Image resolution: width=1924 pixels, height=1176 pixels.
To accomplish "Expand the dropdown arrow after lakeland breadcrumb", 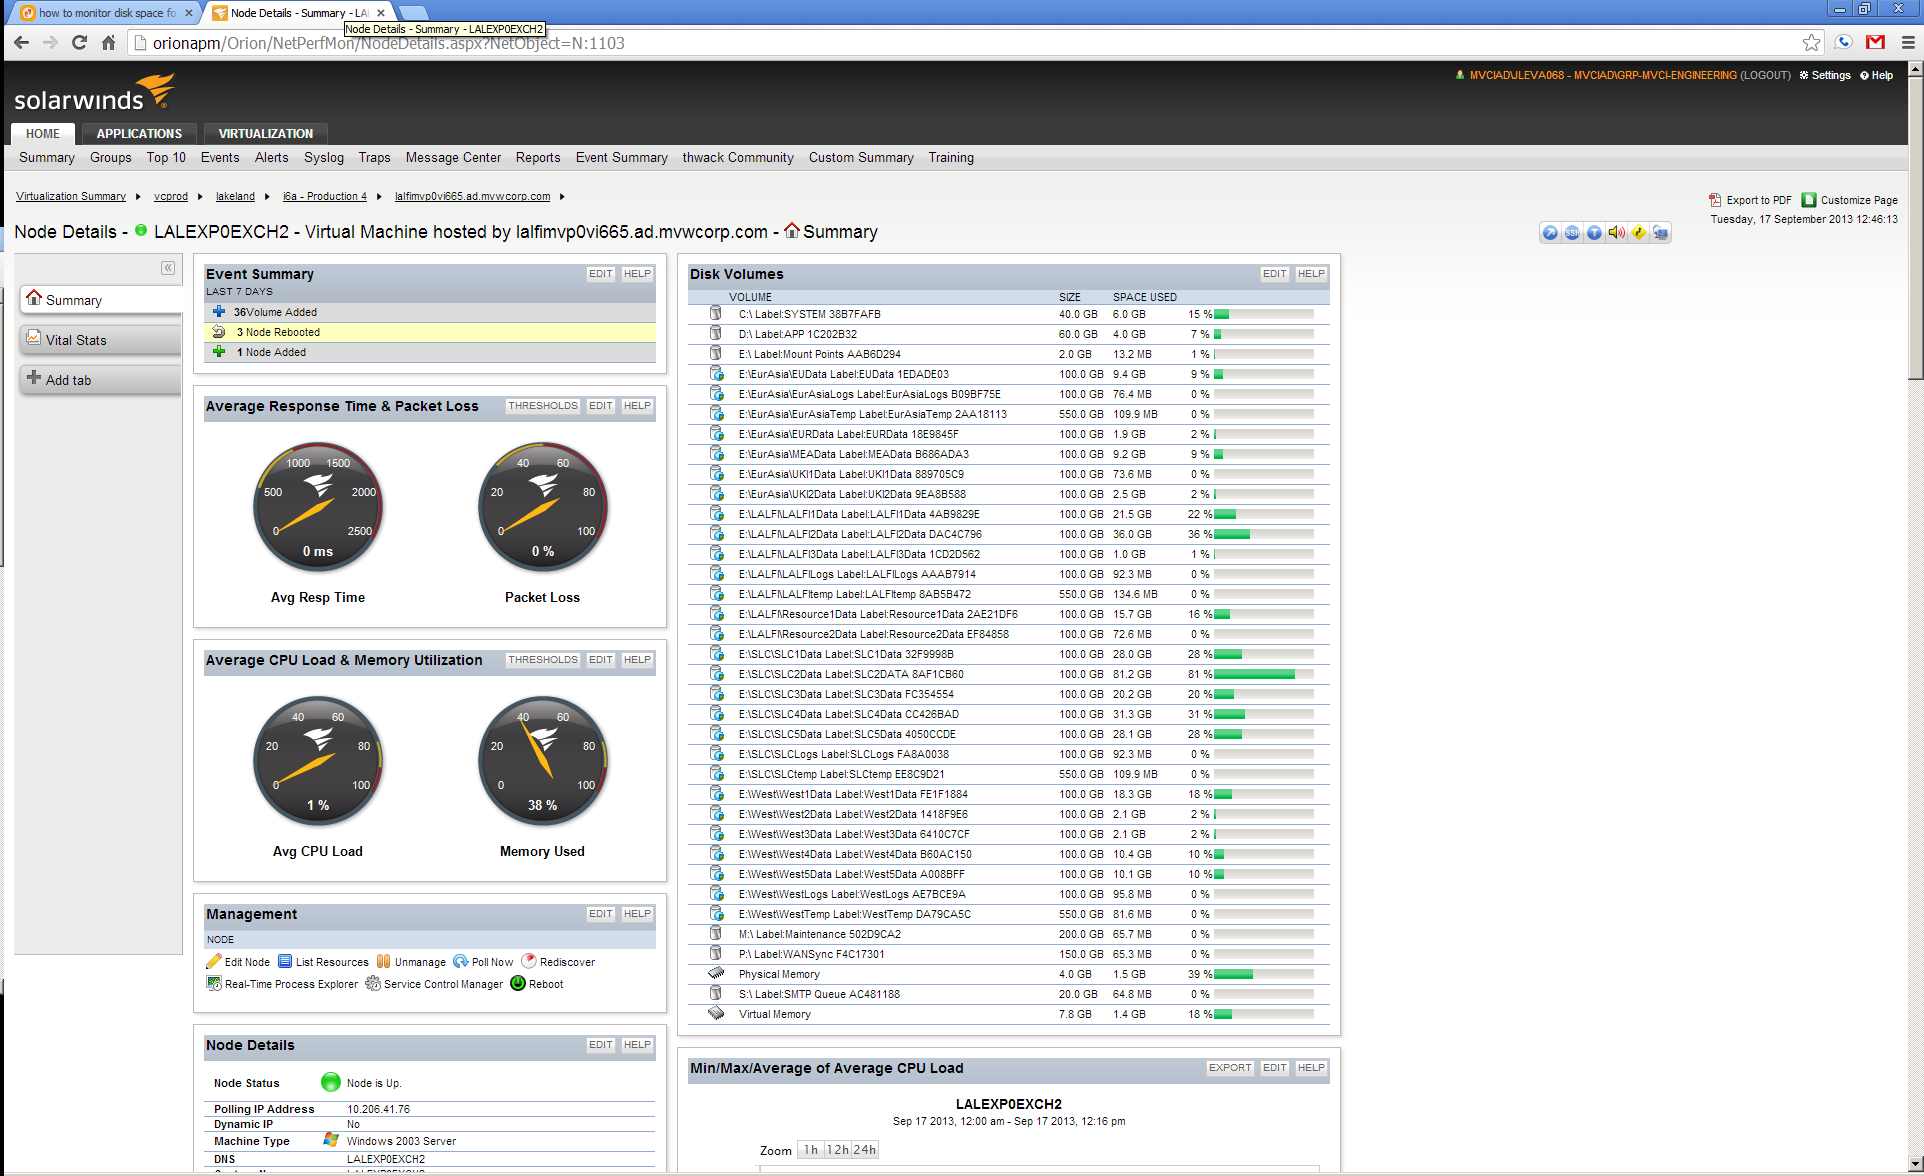I will (267, 197).
